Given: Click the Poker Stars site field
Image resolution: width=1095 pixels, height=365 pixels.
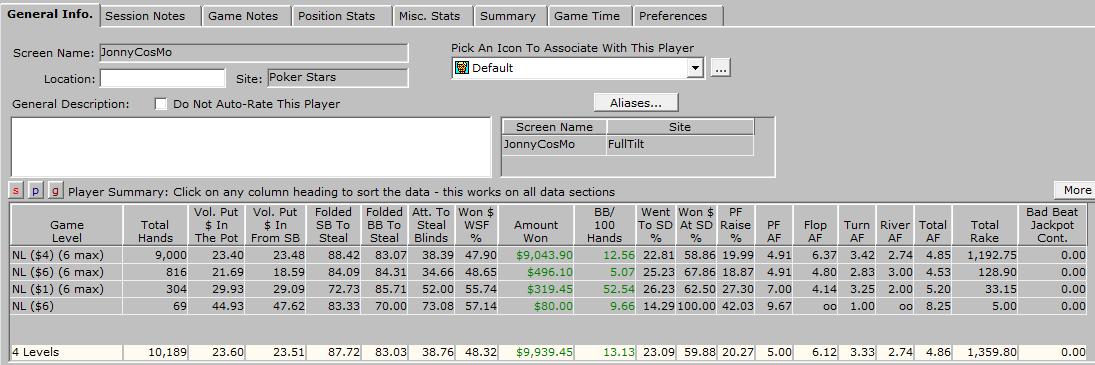Looking at the screenshot, I should 337,77.
